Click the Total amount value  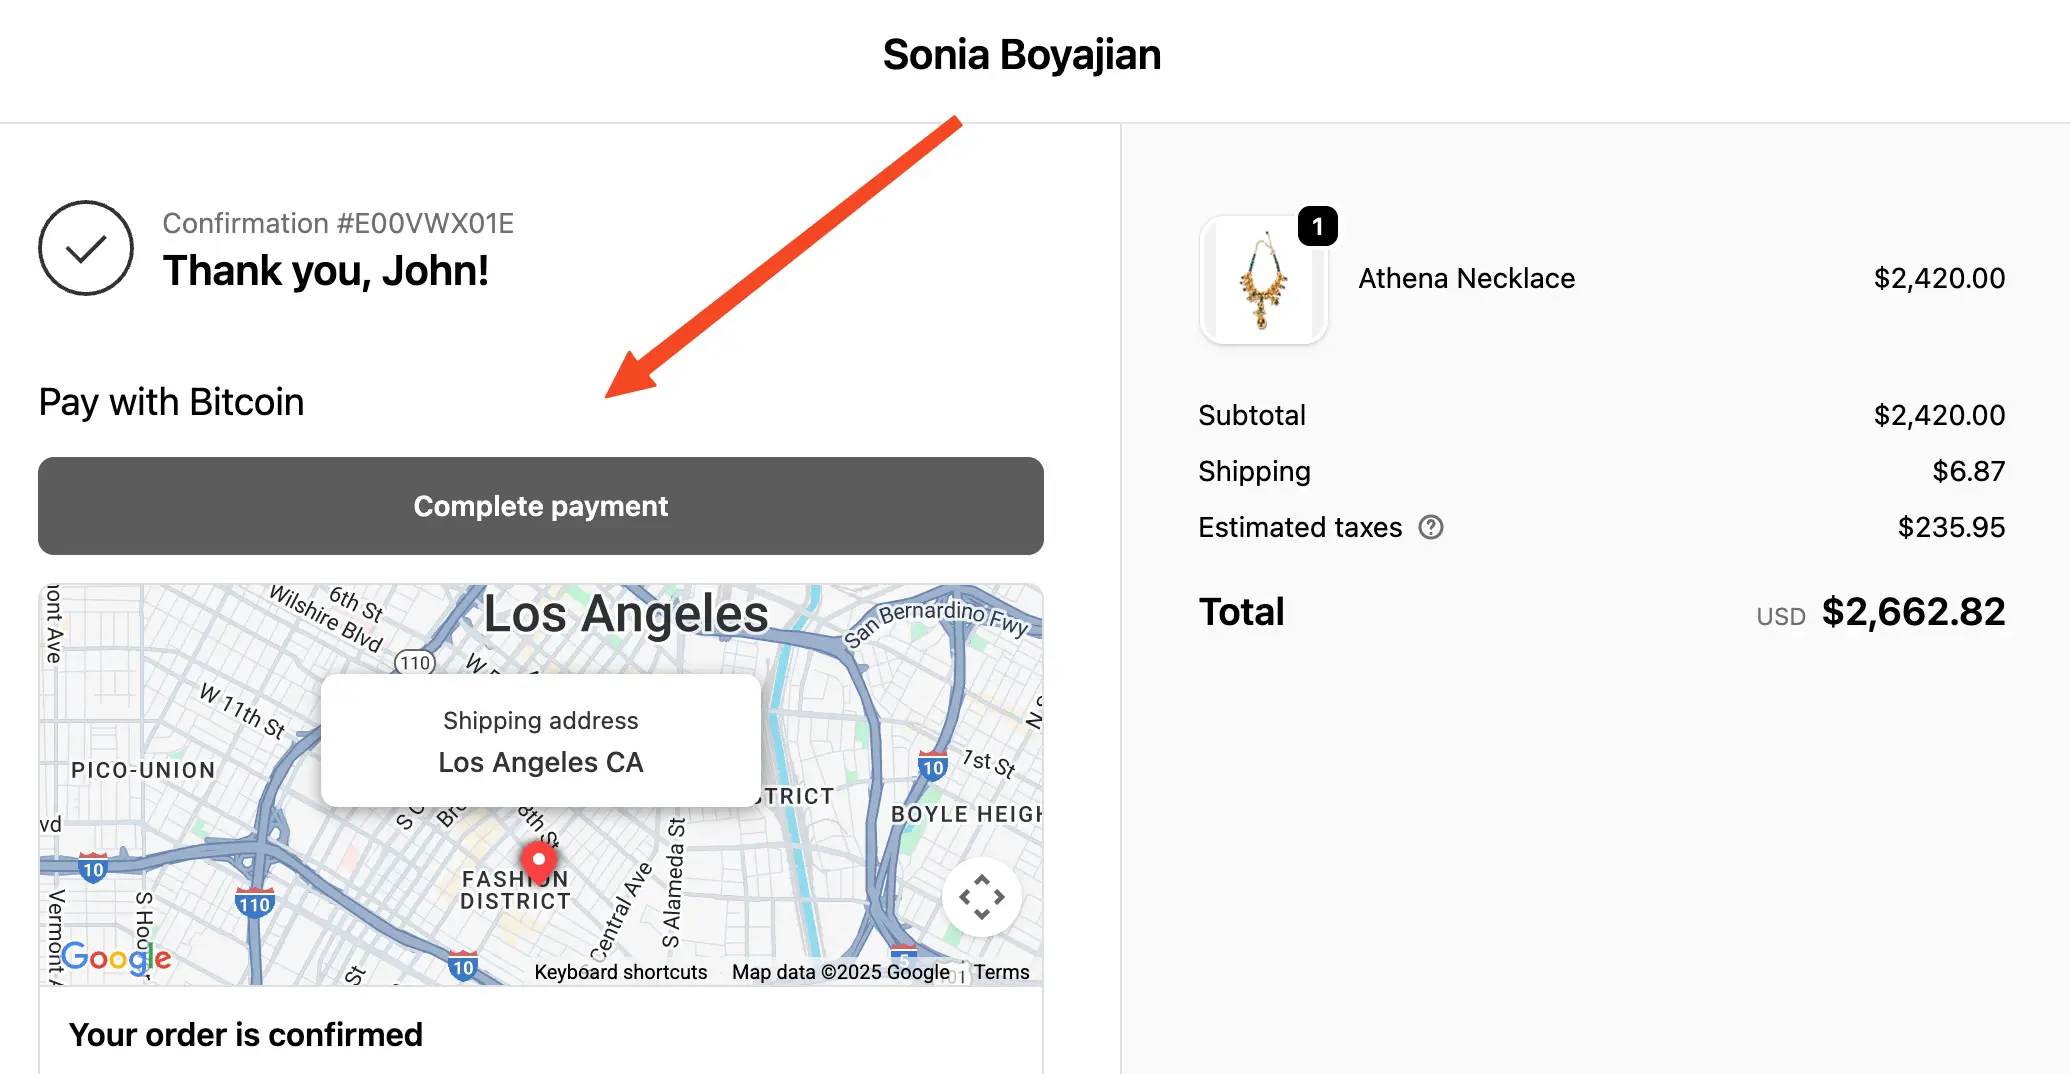pyautogui.click(x=1913, y=611)
